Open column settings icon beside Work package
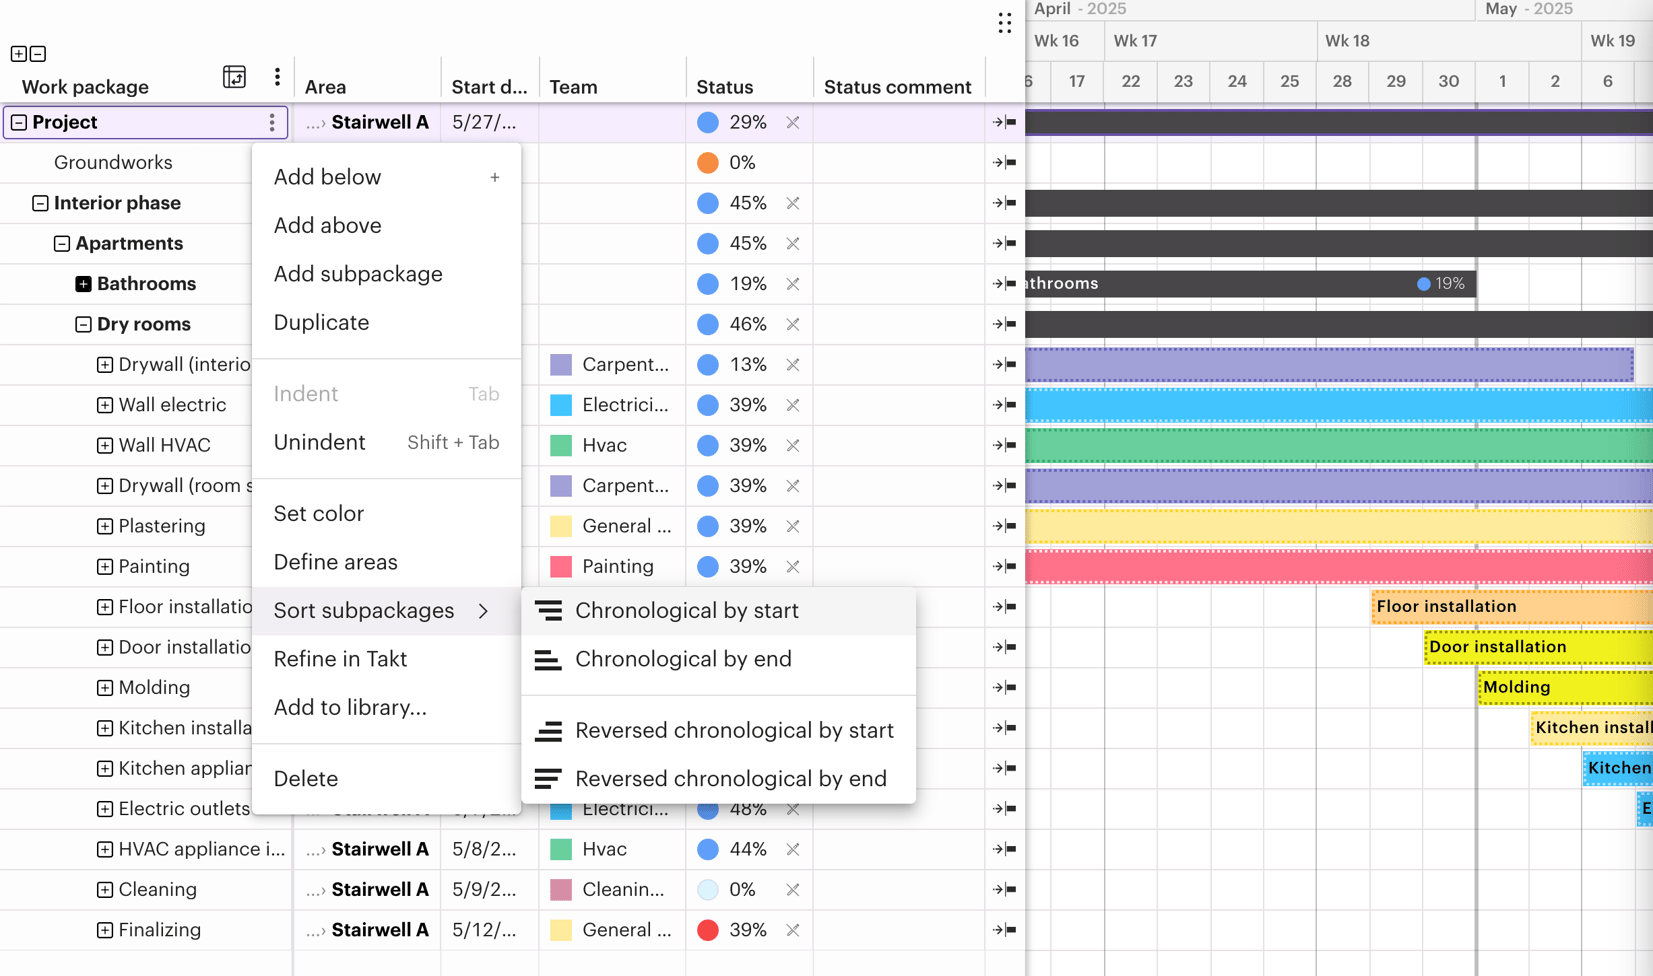1653x976 pixels. [235, 77]
